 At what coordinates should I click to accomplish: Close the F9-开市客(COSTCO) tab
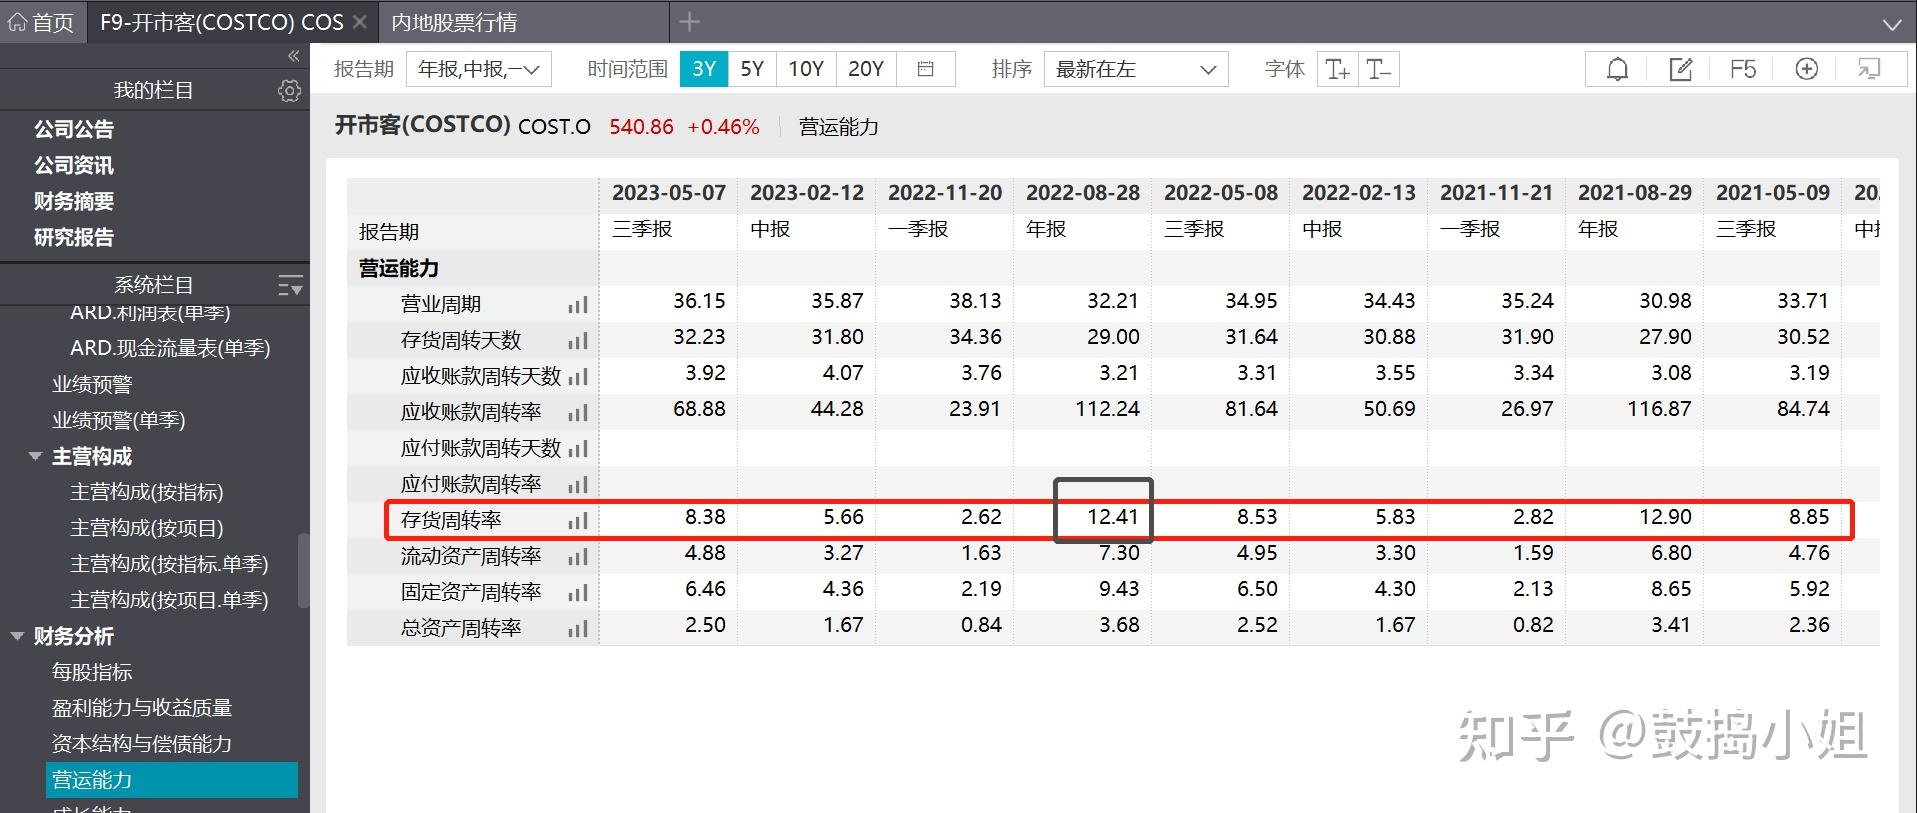[360, 22]
